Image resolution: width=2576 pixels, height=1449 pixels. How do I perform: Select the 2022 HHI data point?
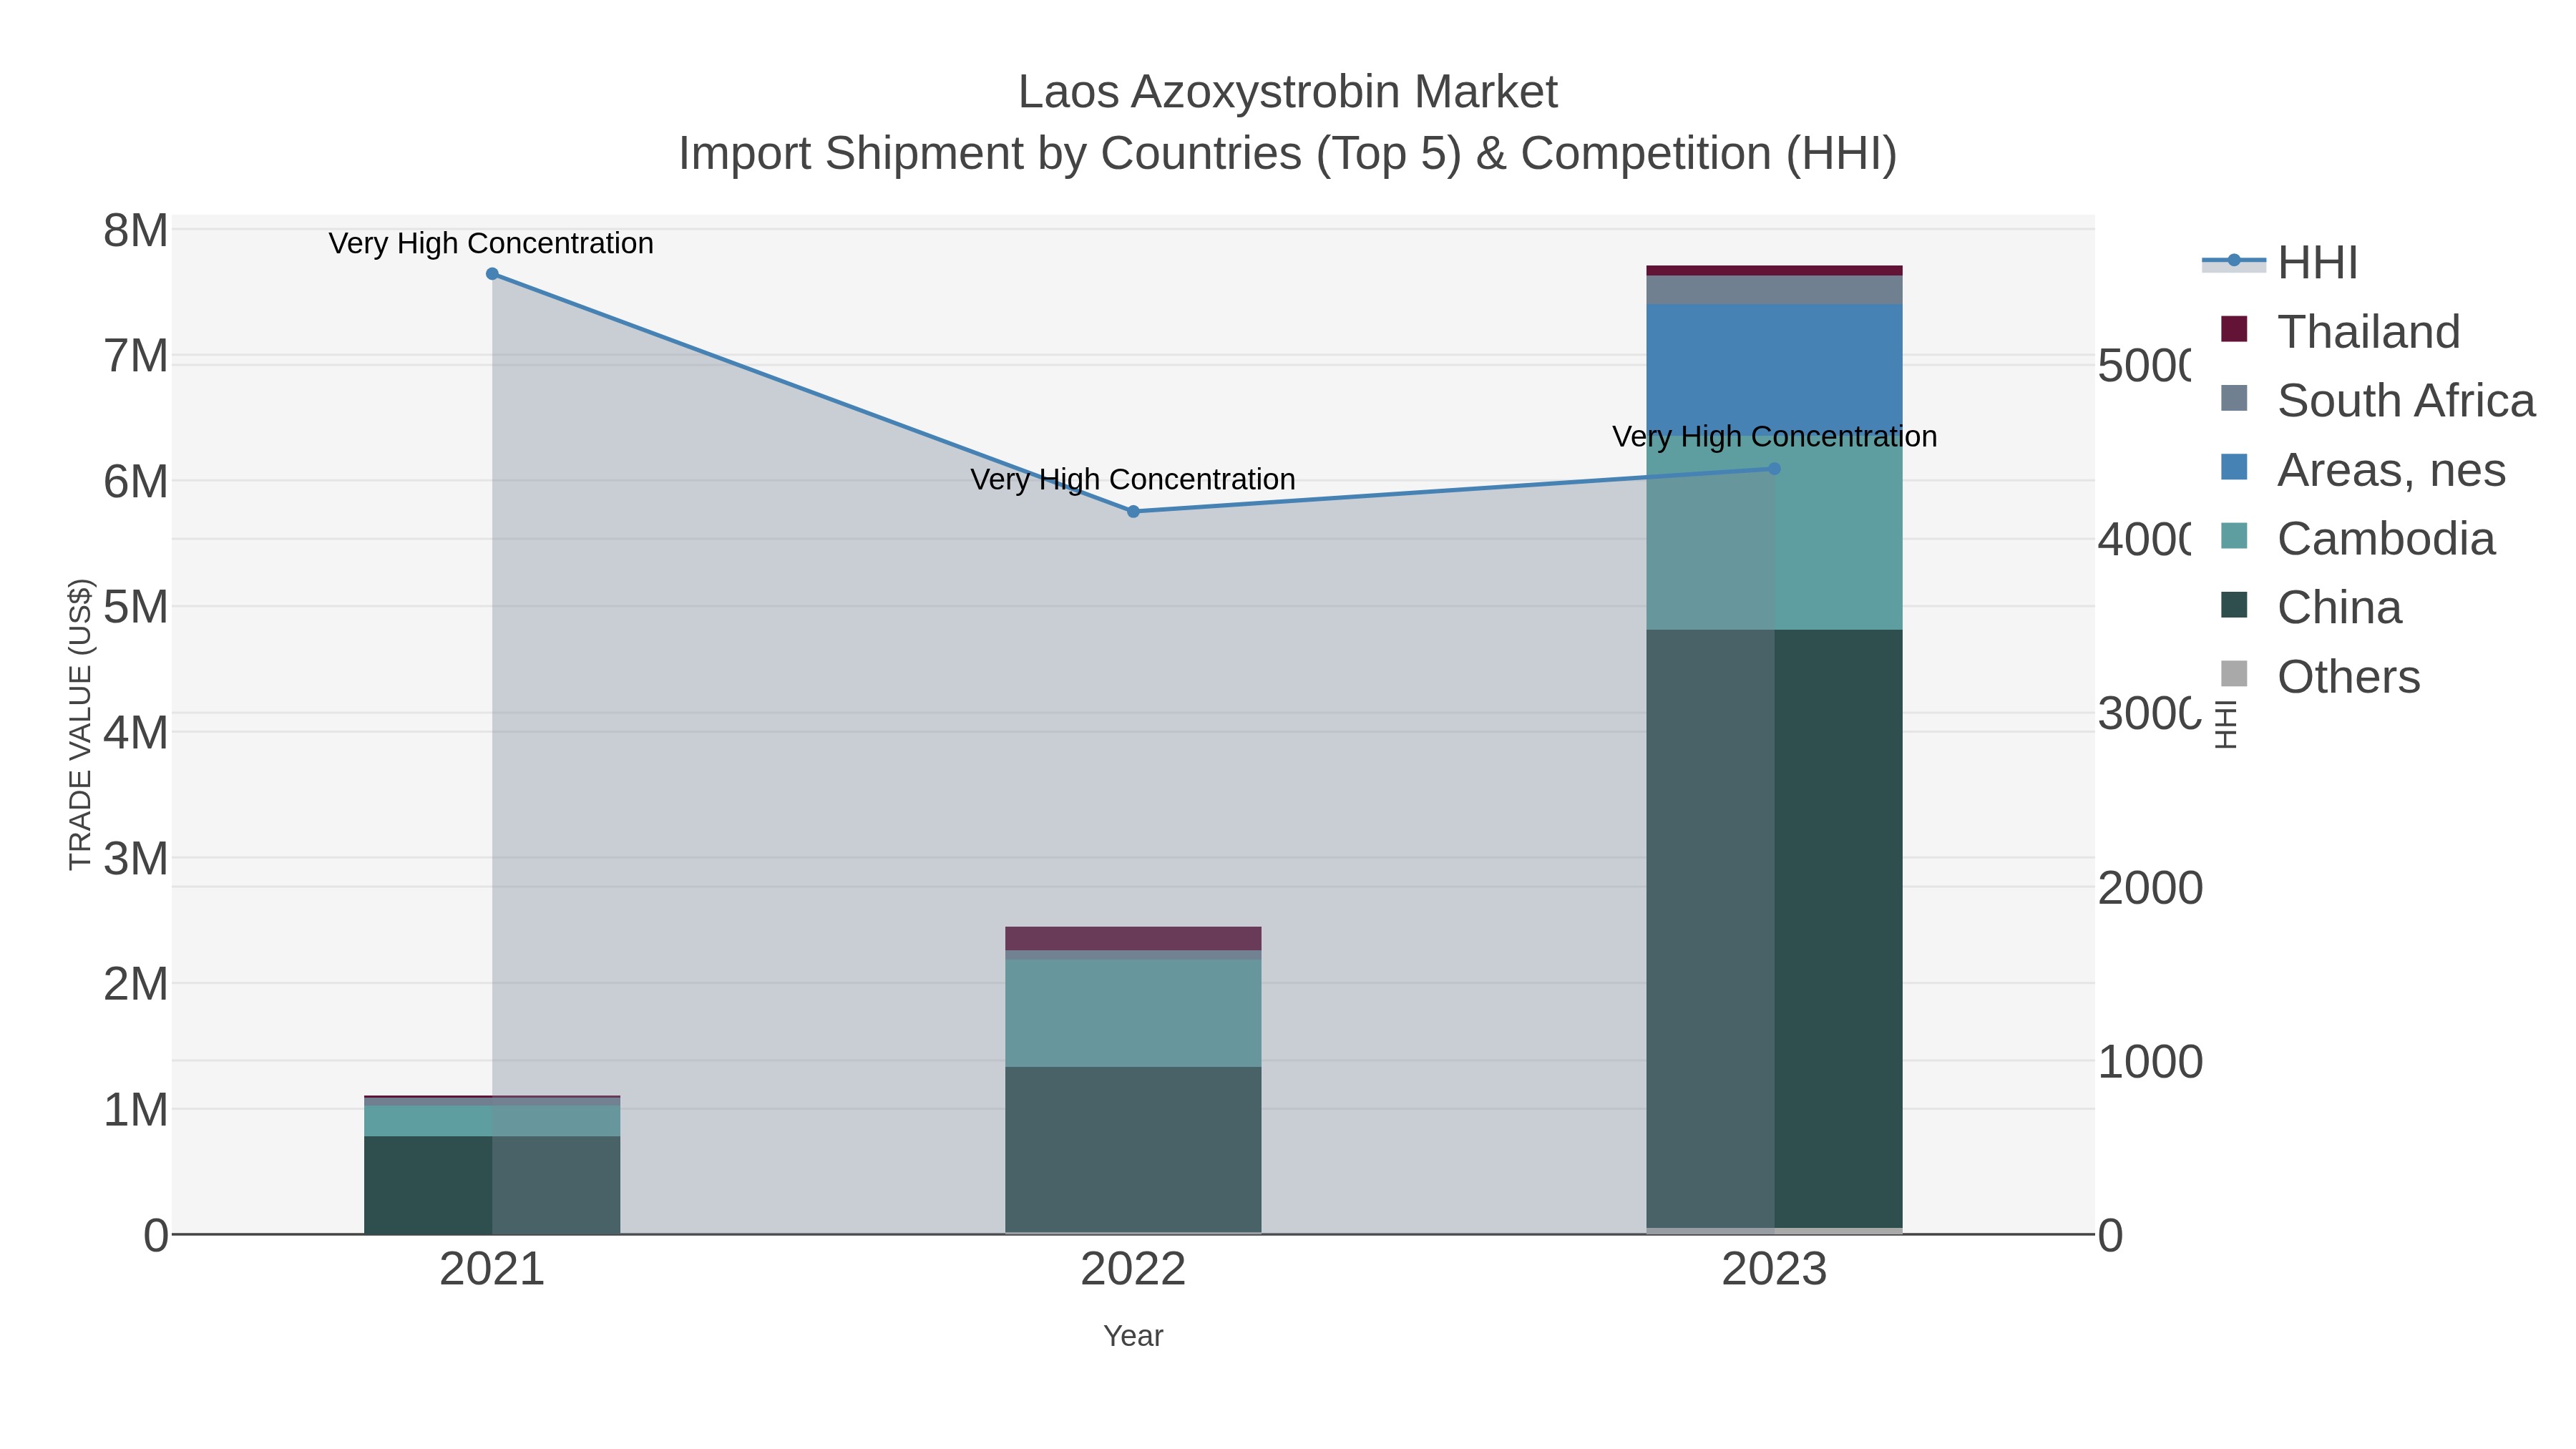click(x=1133, y=512)
